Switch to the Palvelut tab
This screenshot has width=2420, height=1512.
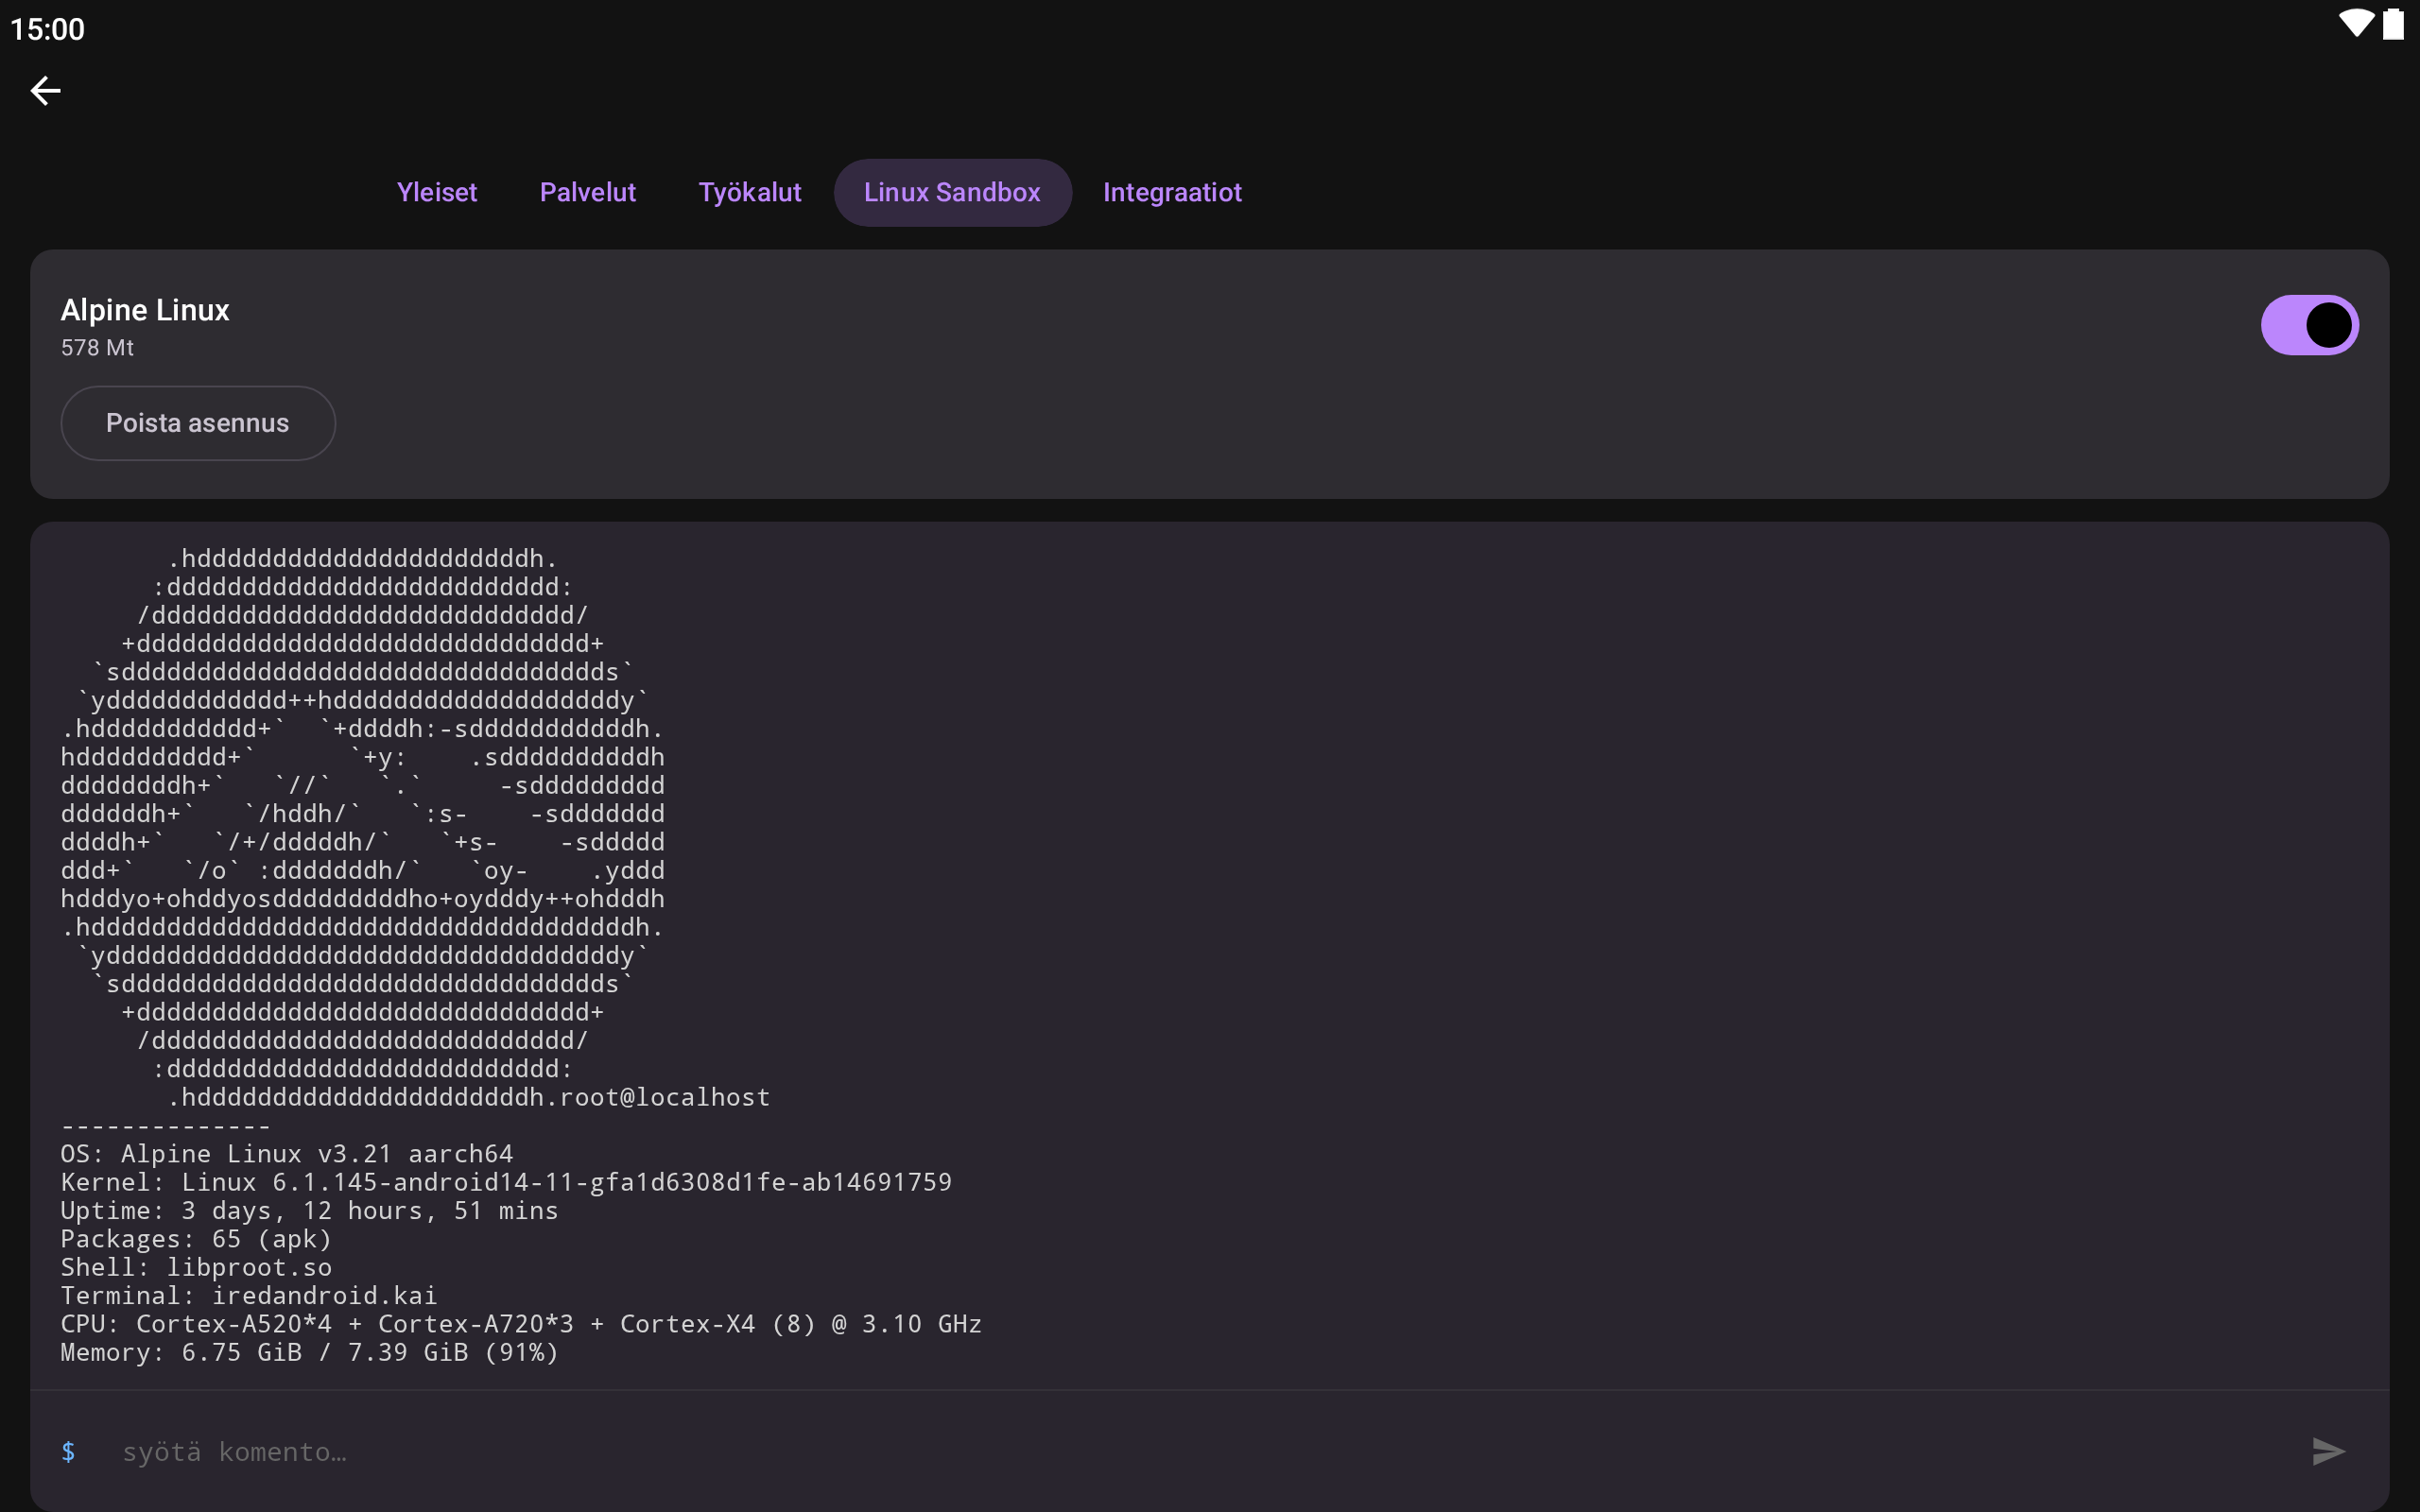pos(587,192)
